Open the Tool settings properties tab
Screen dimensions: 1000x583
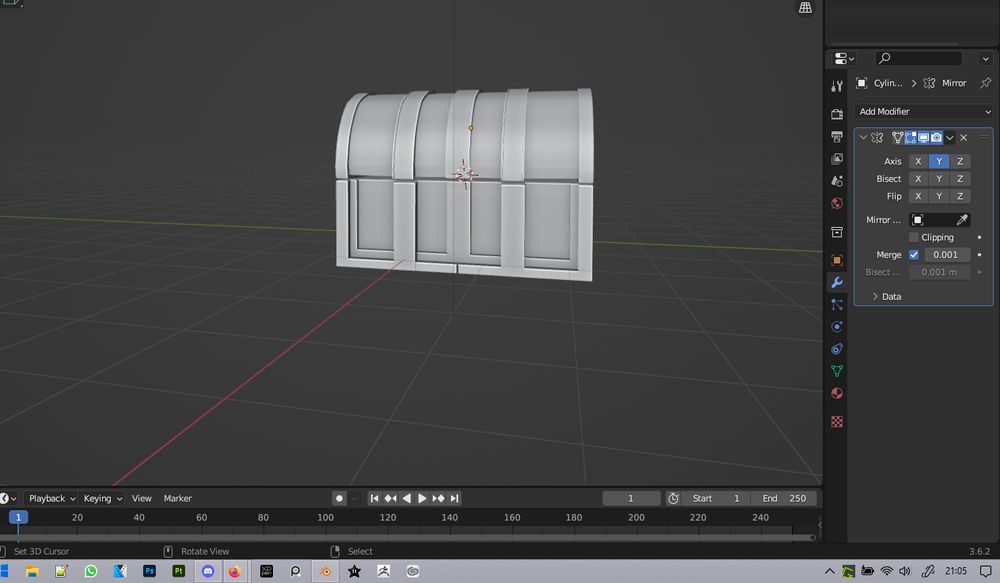coord(837,87)
